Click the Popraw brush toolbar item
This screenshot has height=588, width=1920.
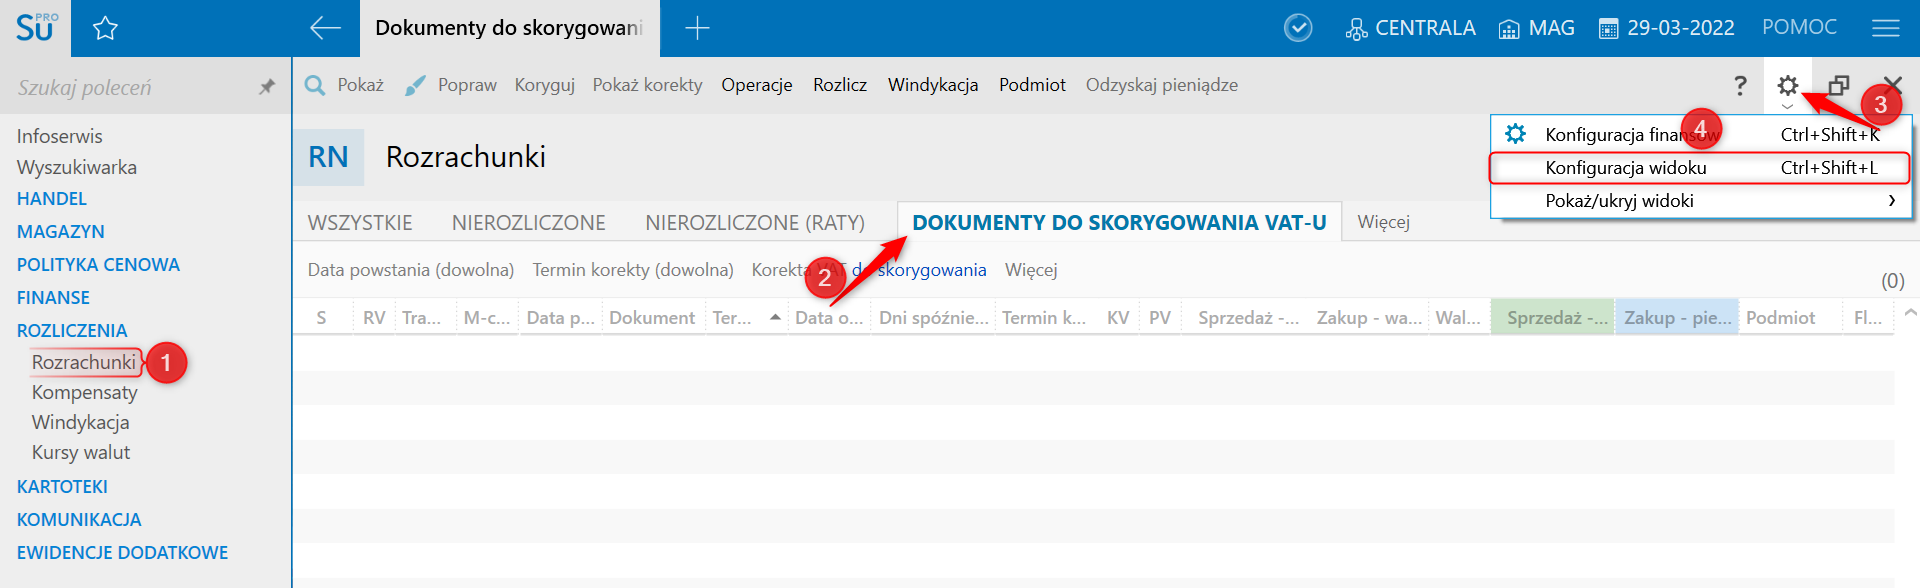(x=450, y=85)
